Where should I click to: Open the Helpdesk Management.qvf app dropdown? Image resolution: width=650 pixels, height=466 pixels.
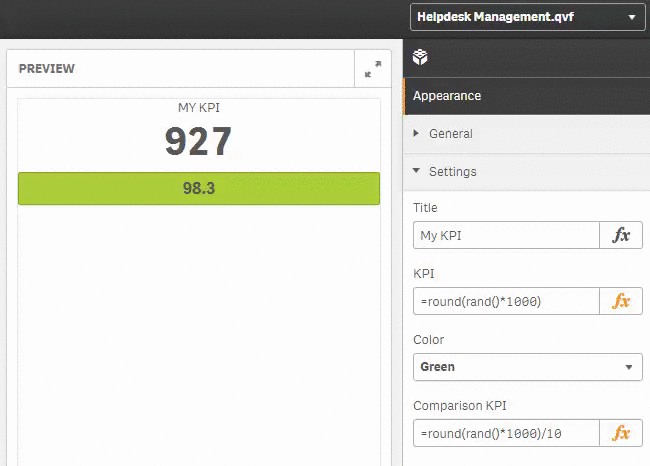pos(527,17)
